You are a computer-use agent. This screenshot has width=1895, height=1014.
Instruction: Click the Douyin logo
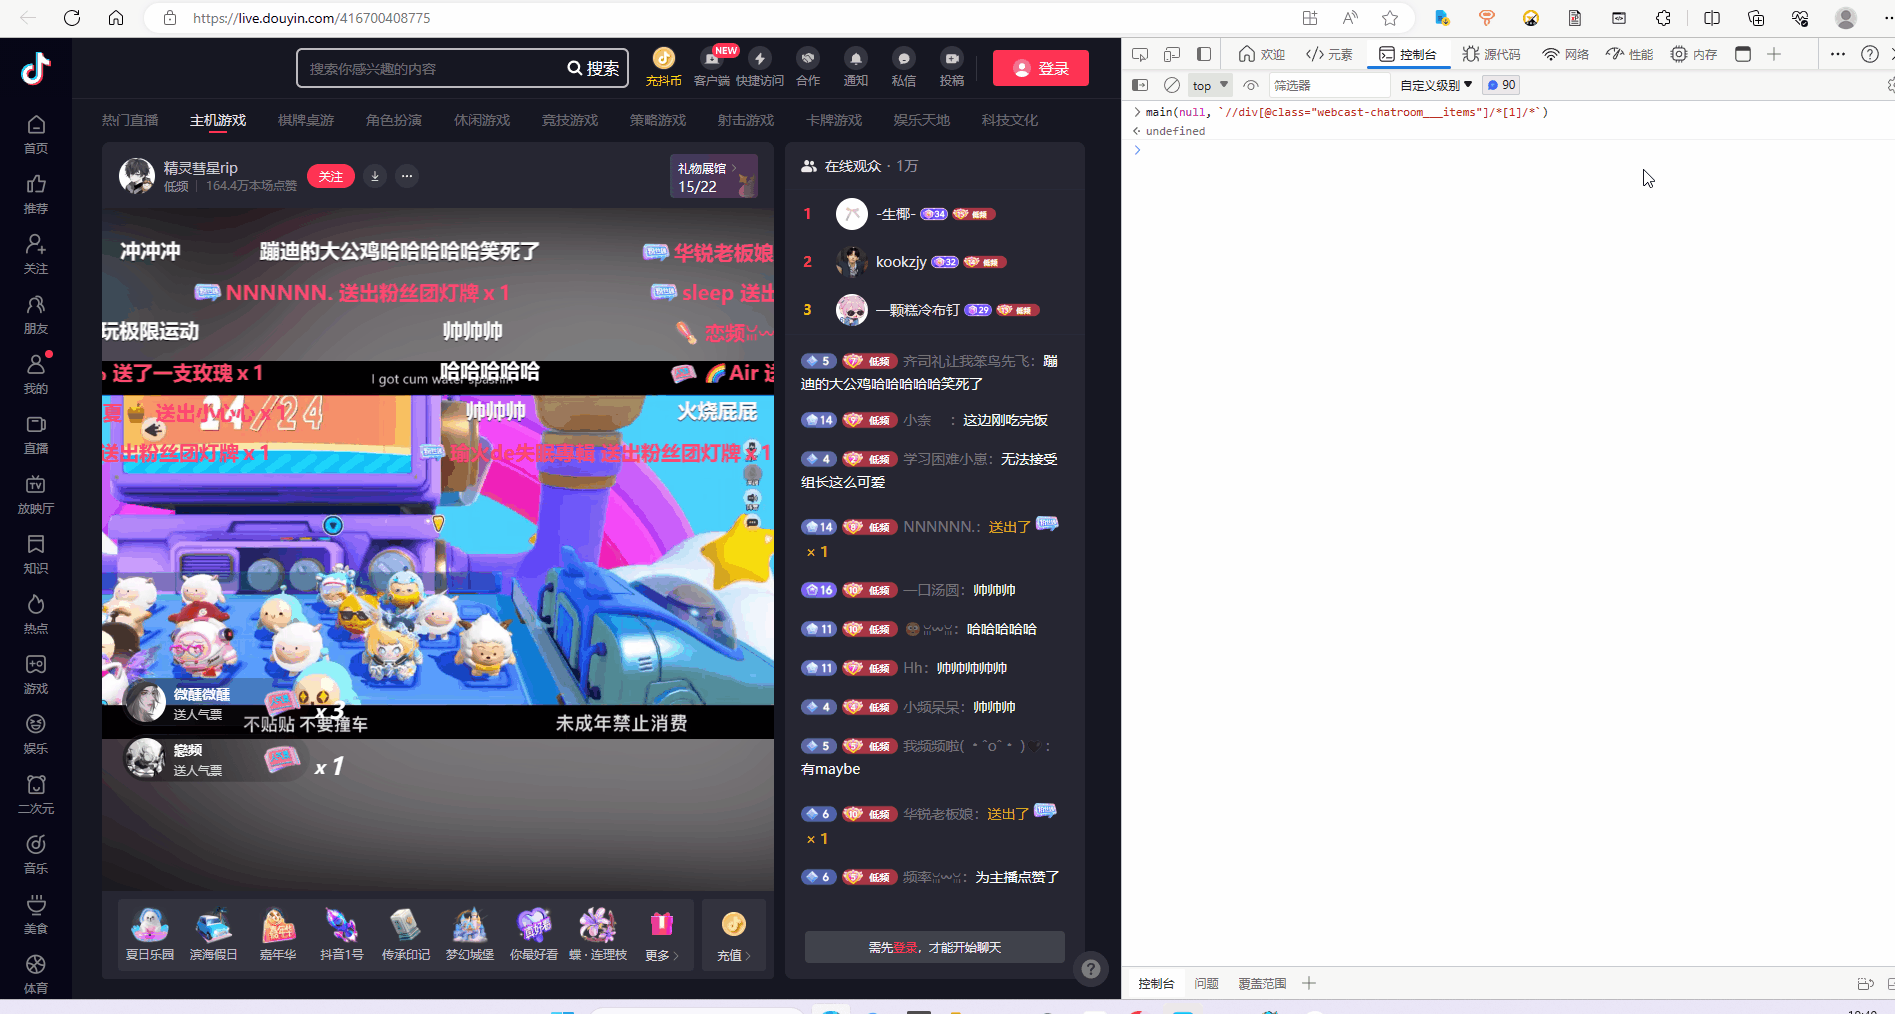point(36,68)
